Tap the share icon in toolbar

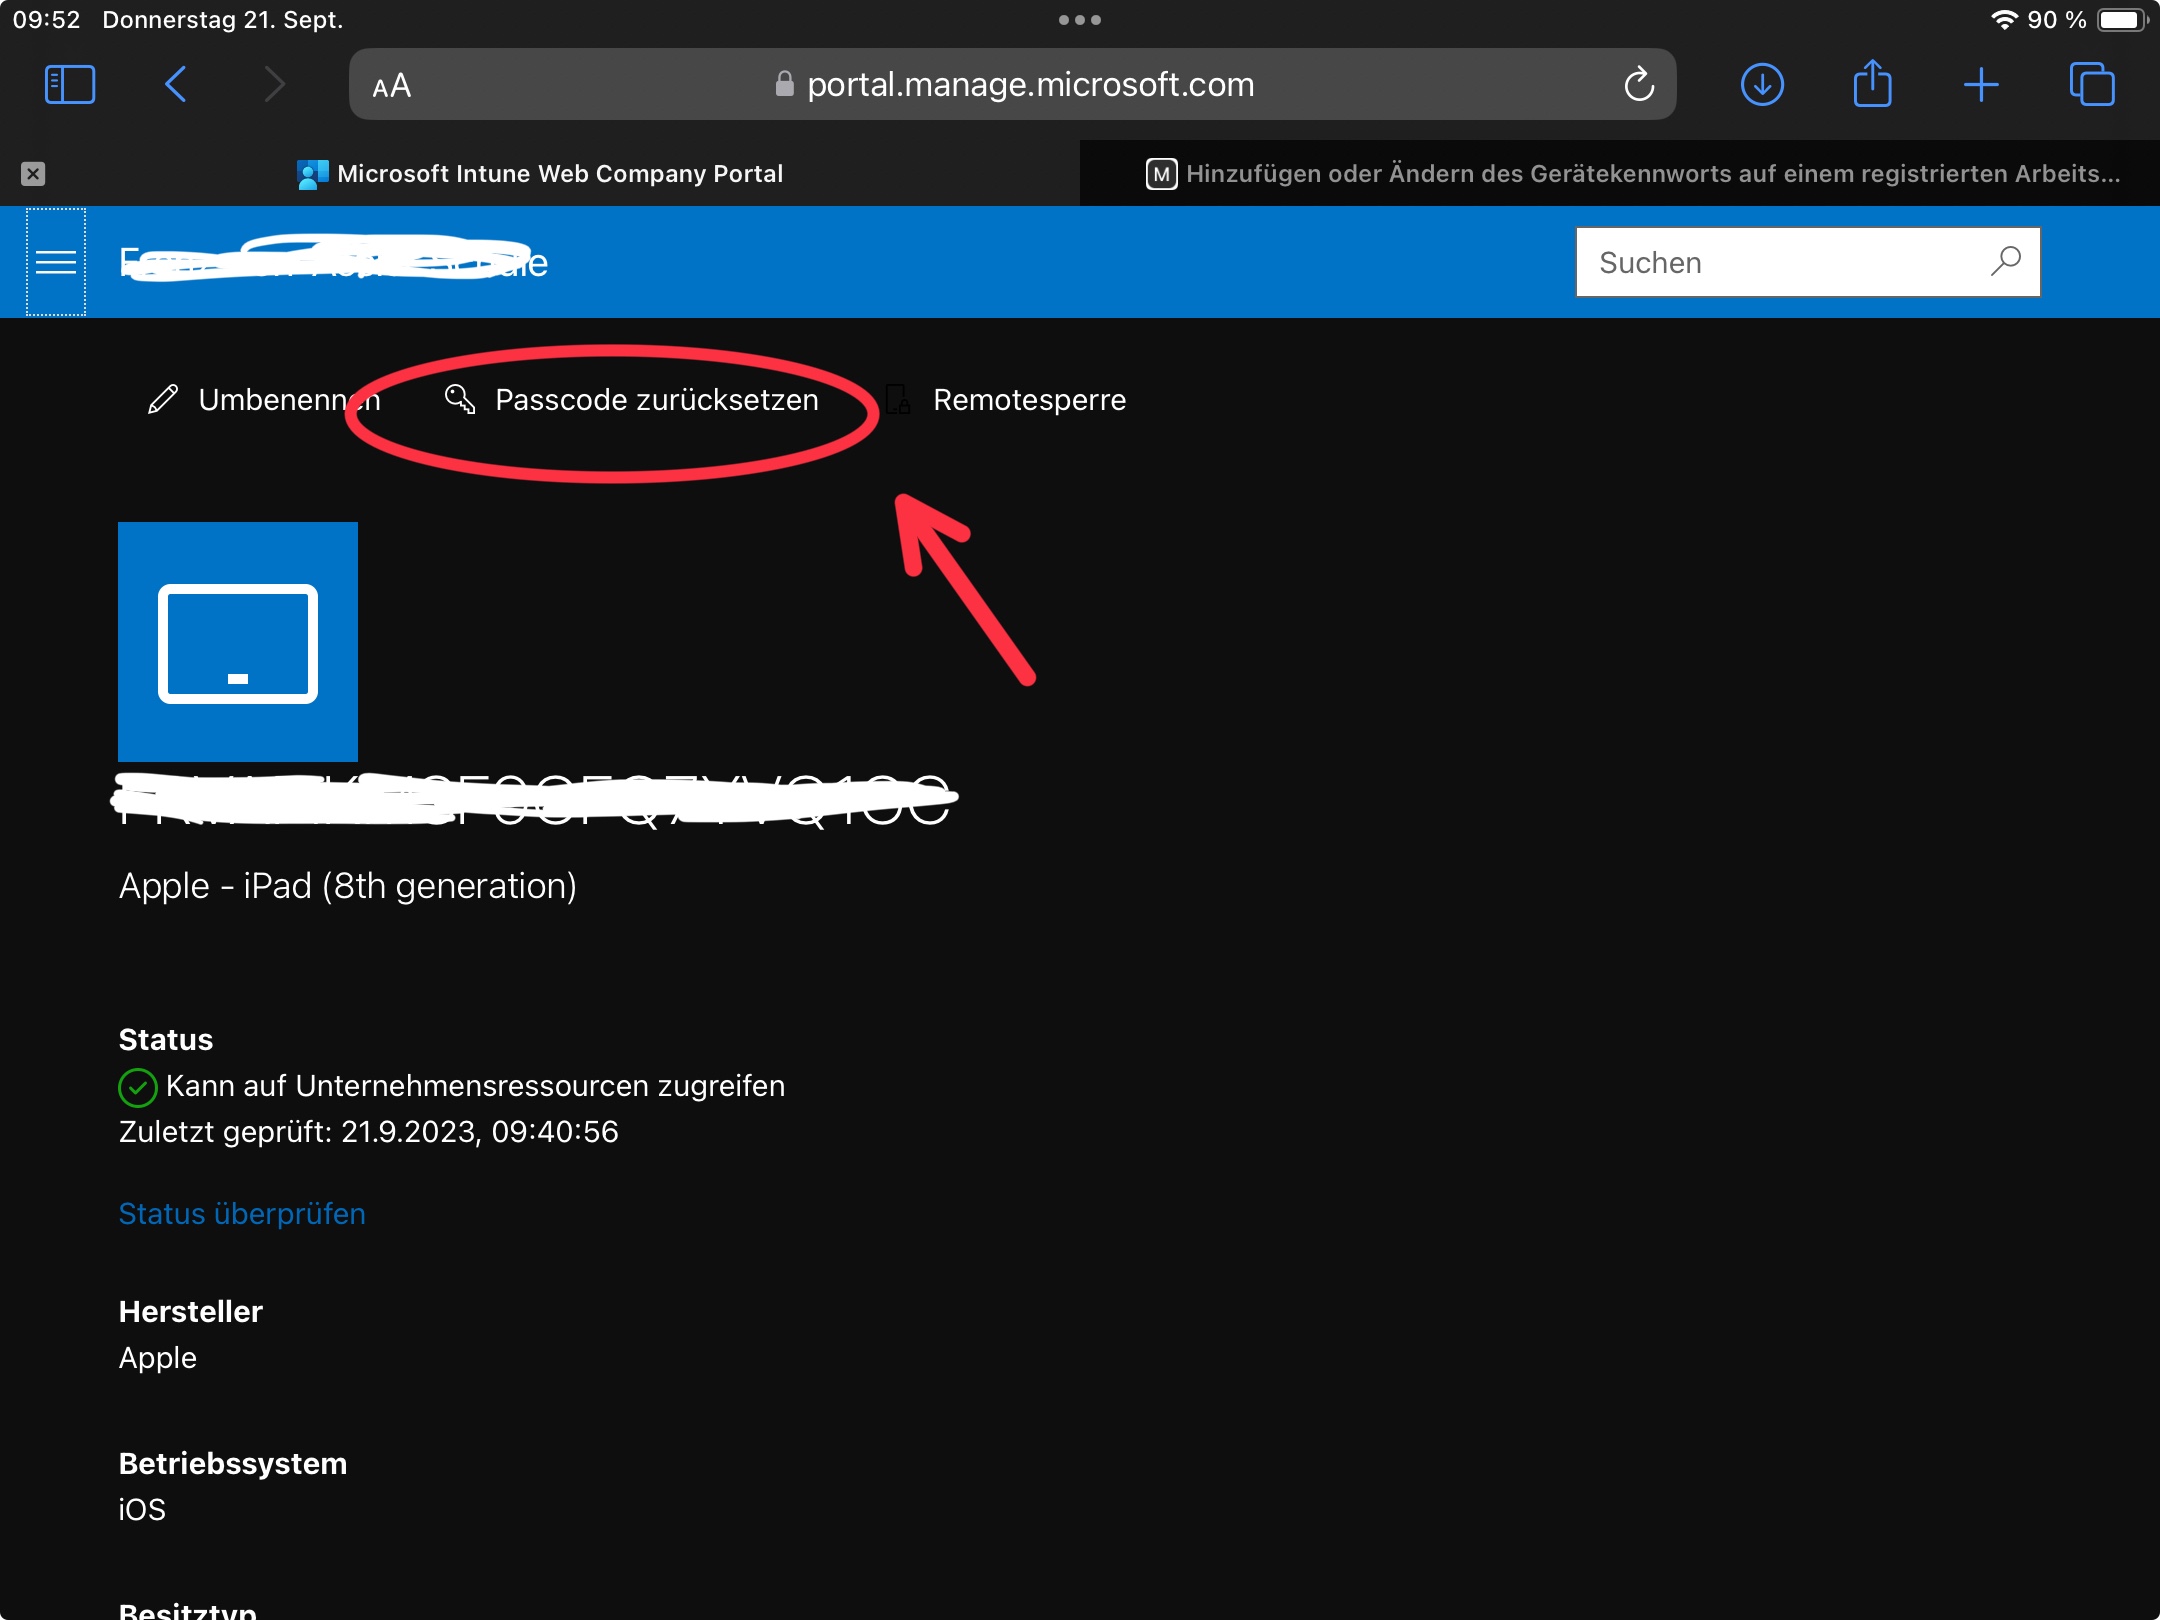(x=1872, y=85)
